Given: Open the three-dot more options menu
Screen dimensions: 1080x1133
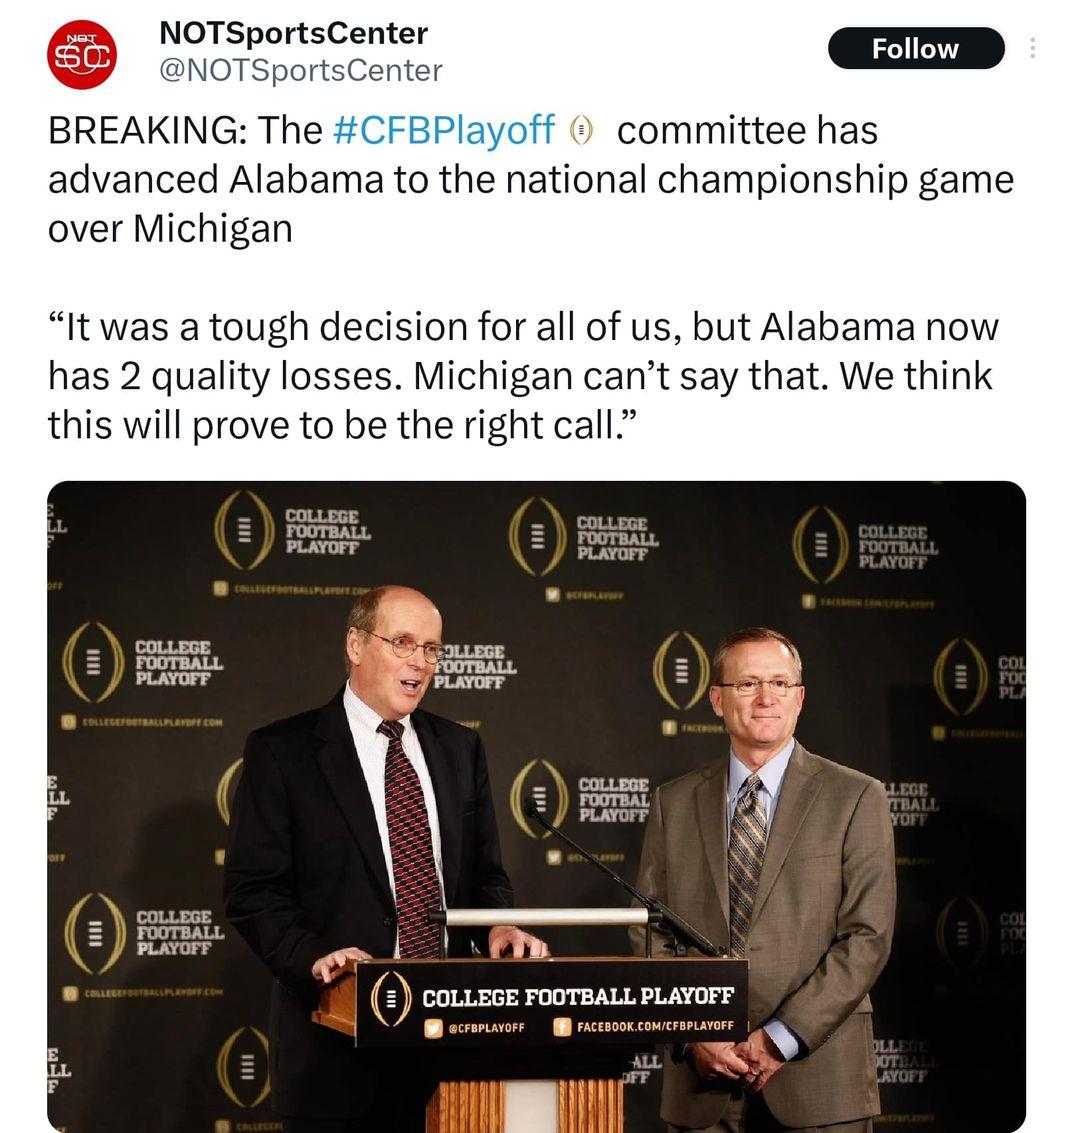Looking at the screenshot, I should point(1033,48).
